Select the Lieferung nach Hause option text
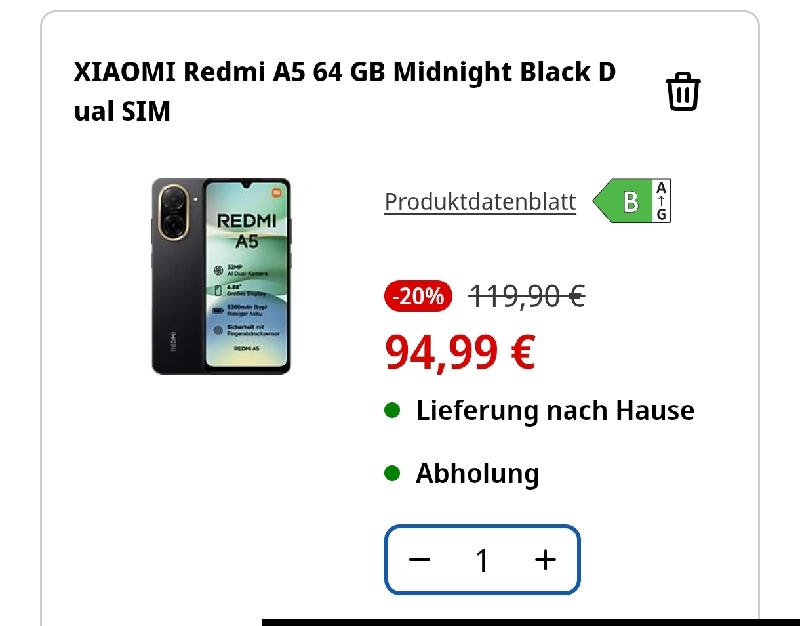 pos(555,410)
